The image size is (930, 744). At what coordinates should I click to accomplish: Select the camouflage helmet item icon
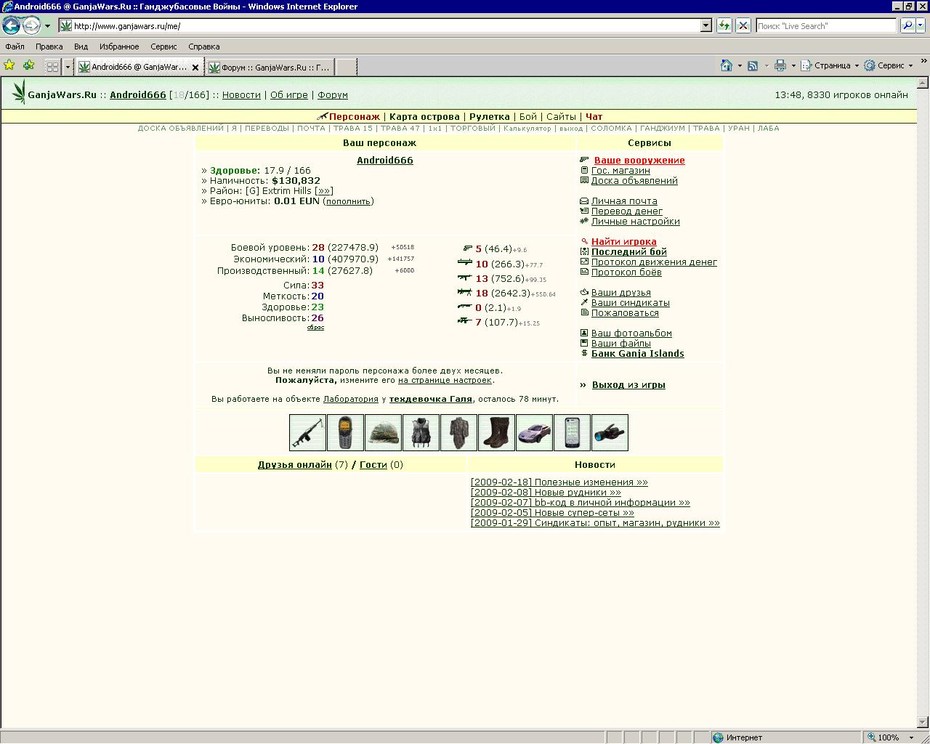[x=383, y=433]
